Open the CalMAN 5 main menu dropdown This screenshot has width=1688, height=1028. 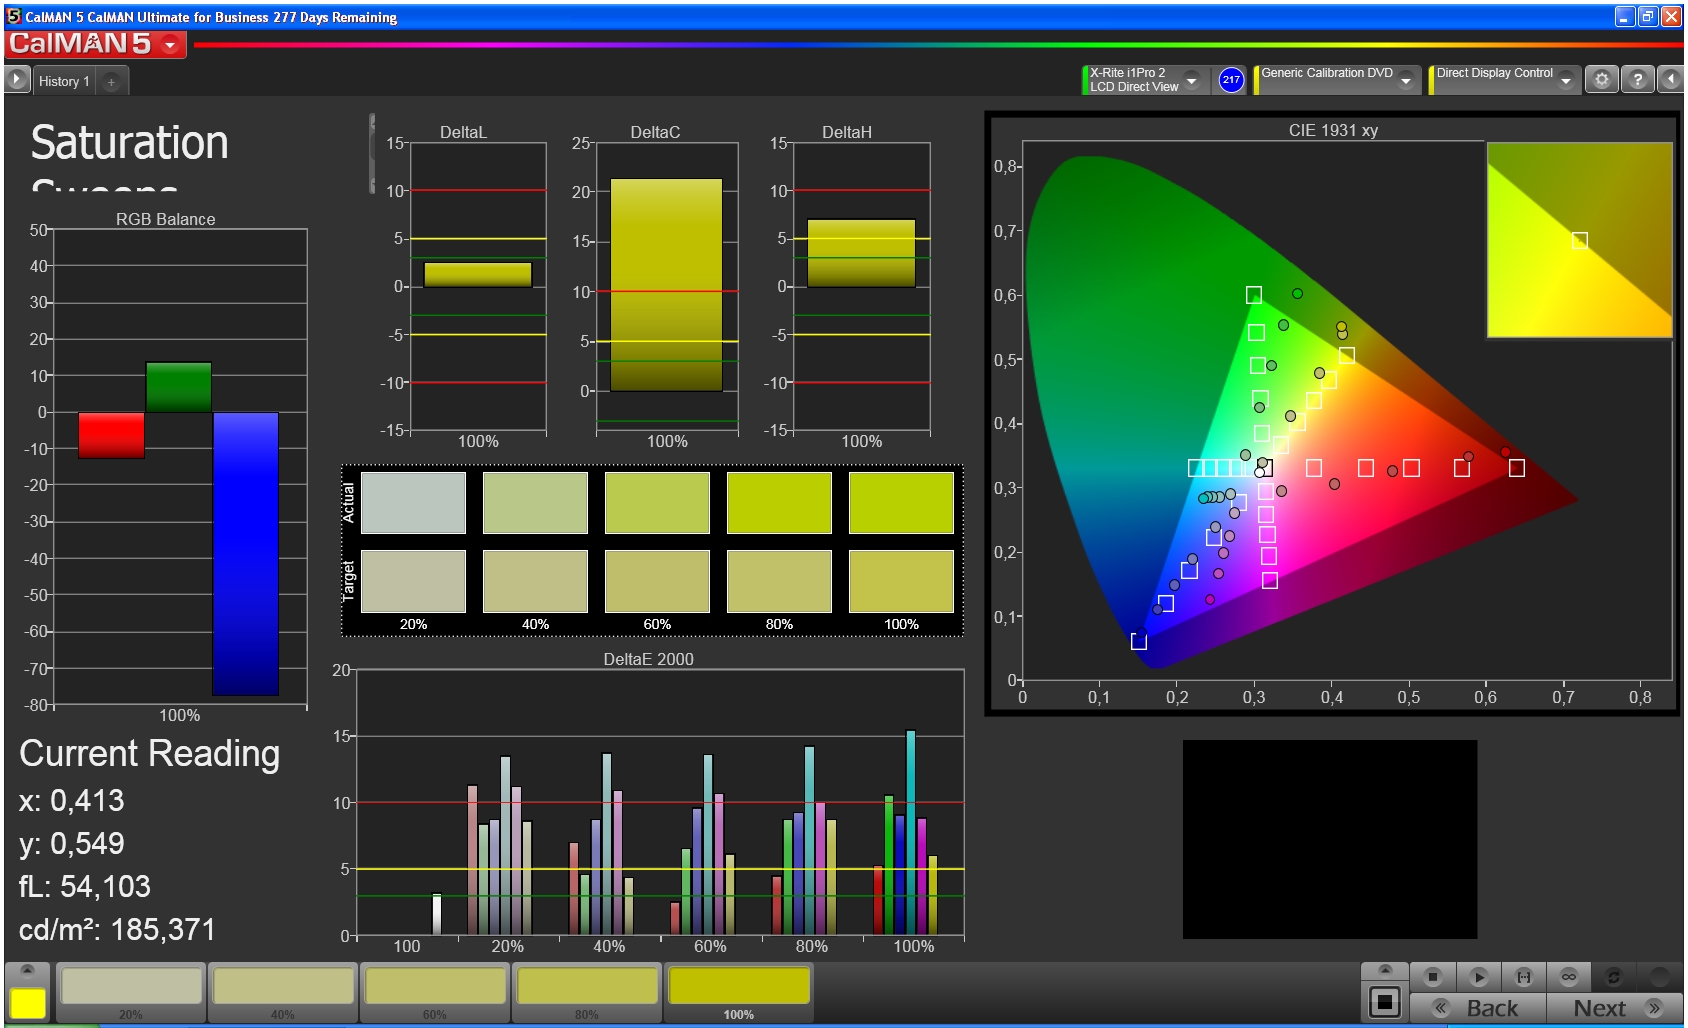170,45
